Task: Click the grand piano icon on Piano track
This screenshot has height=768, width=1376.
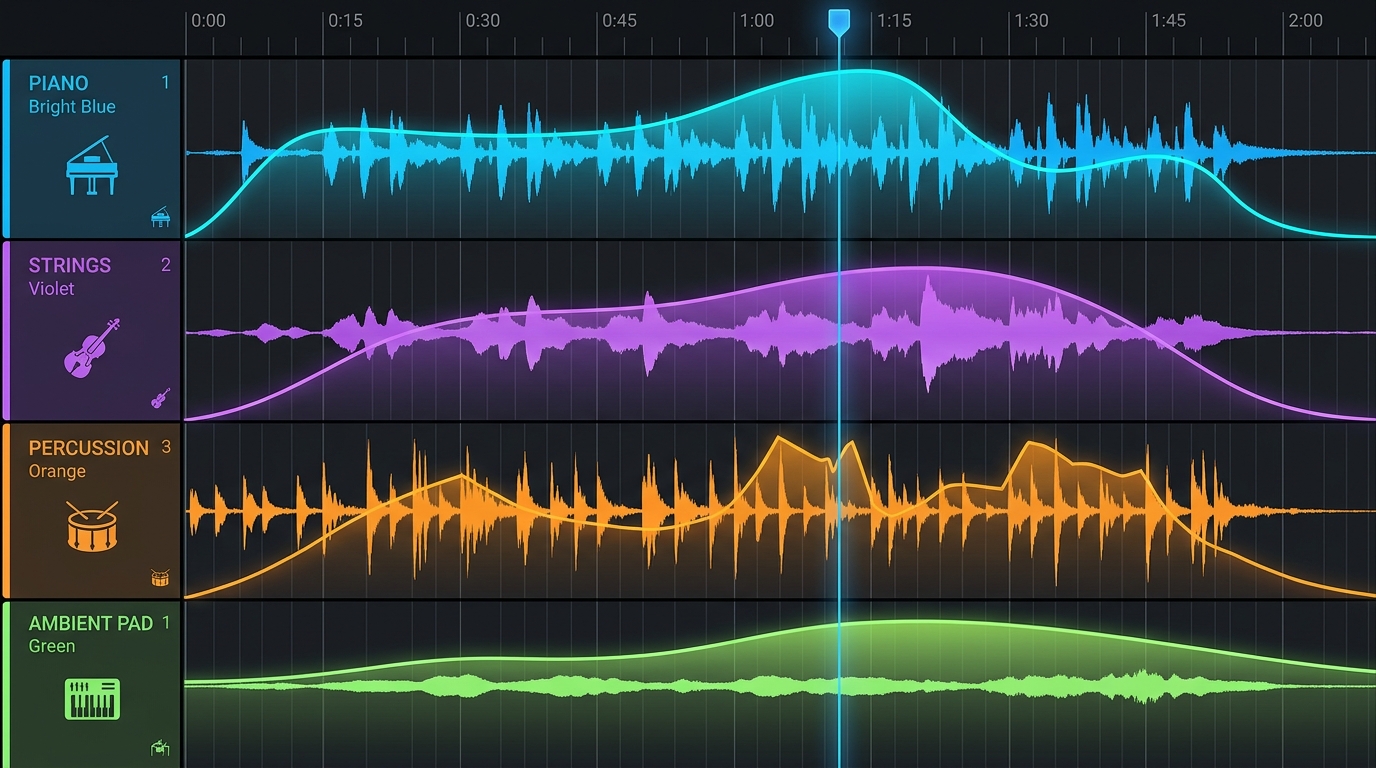Action: [x=91, y=167]
